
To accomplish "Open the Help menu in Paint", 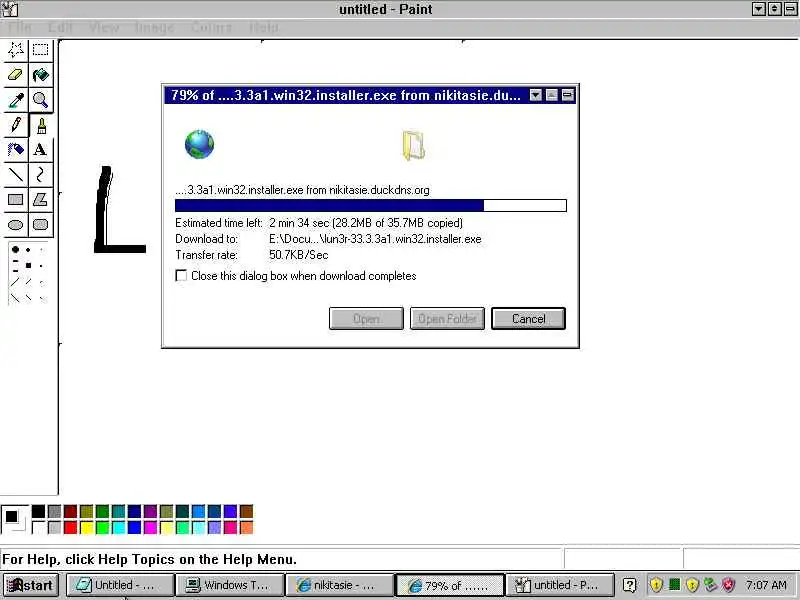I will (264, 28).
